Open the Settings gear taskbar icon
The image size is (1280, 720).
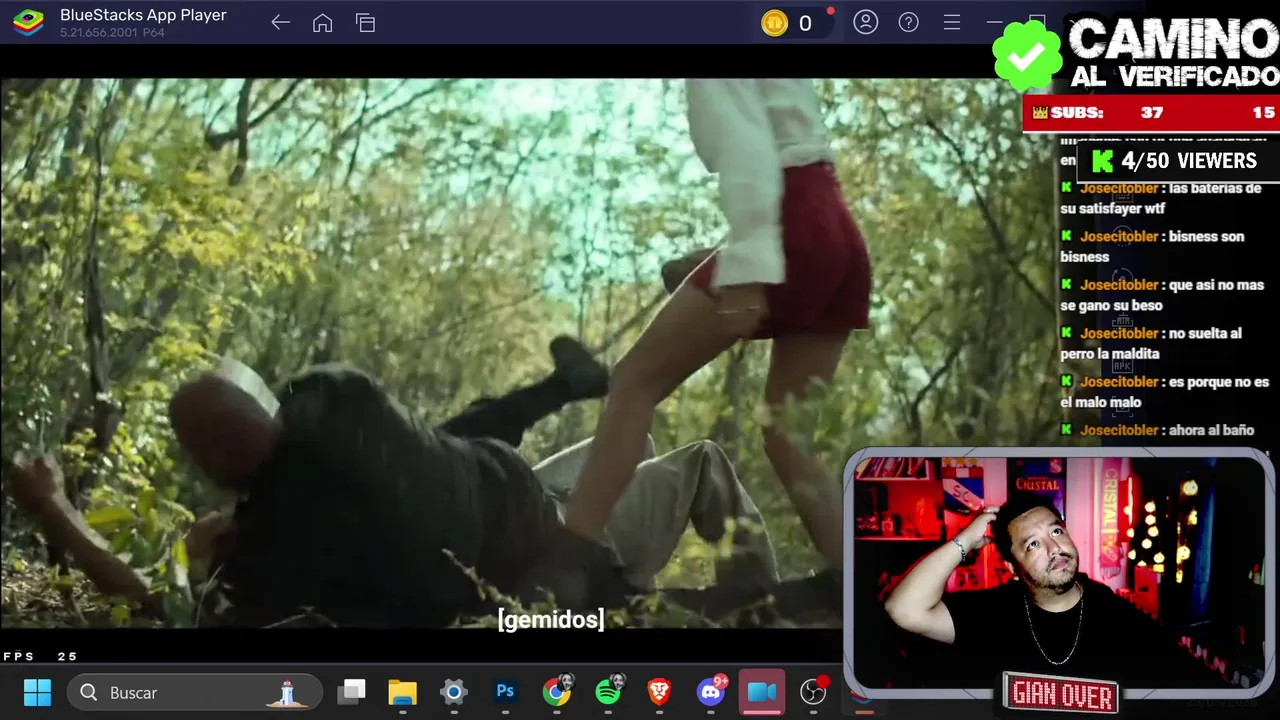[454, 691]
